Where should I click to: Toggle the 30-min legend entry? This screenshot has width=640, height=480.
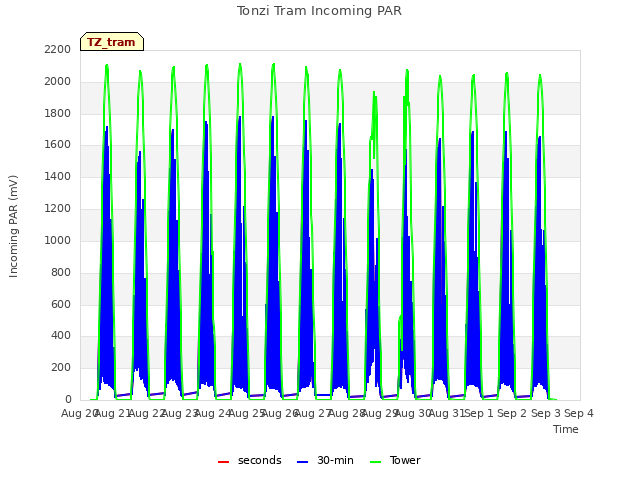325,460
